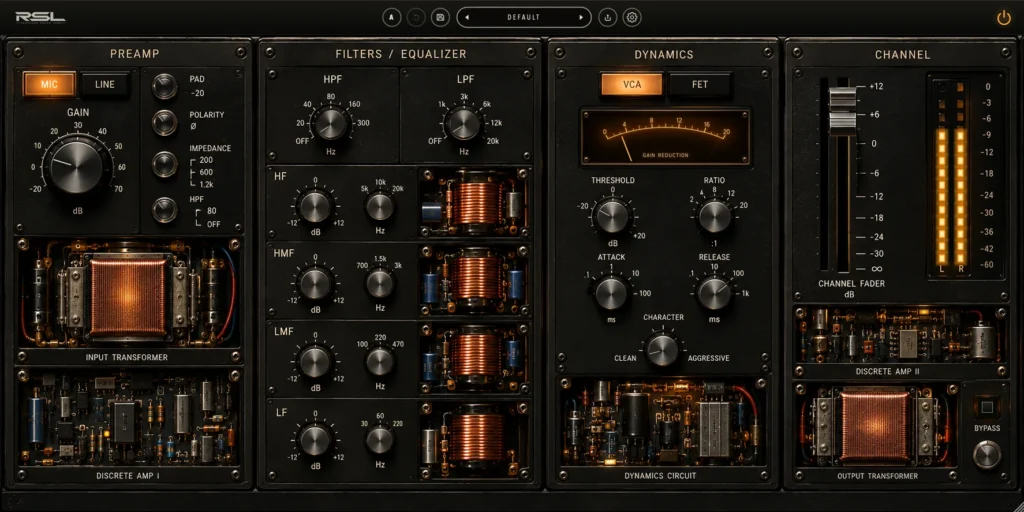Go to the next preset with right arrow

(581, 18)
